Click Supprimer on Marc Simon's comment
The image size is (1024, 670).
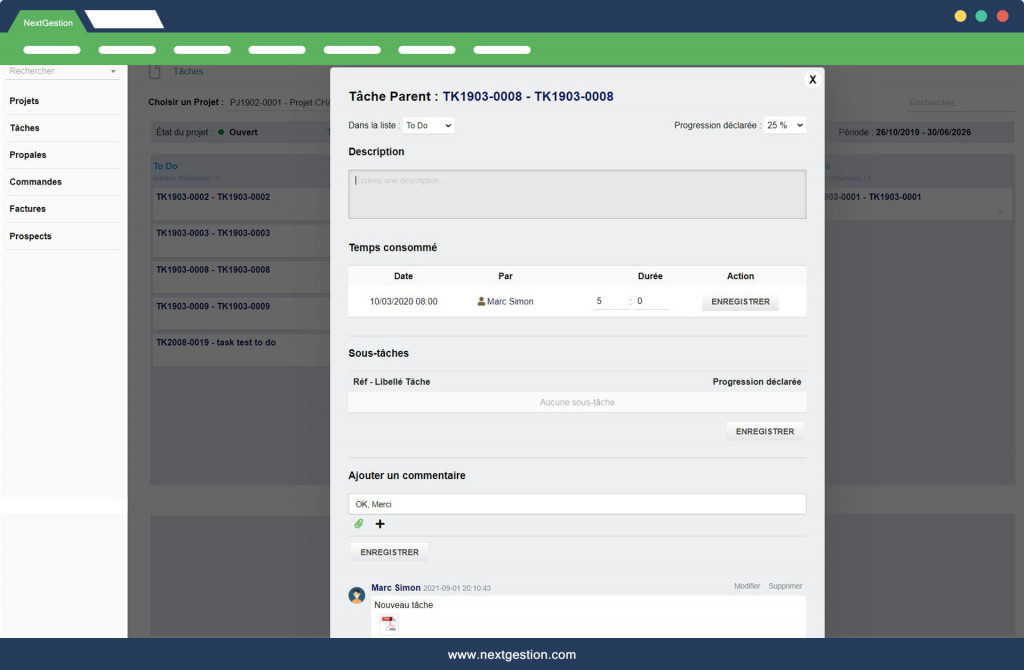785,586
